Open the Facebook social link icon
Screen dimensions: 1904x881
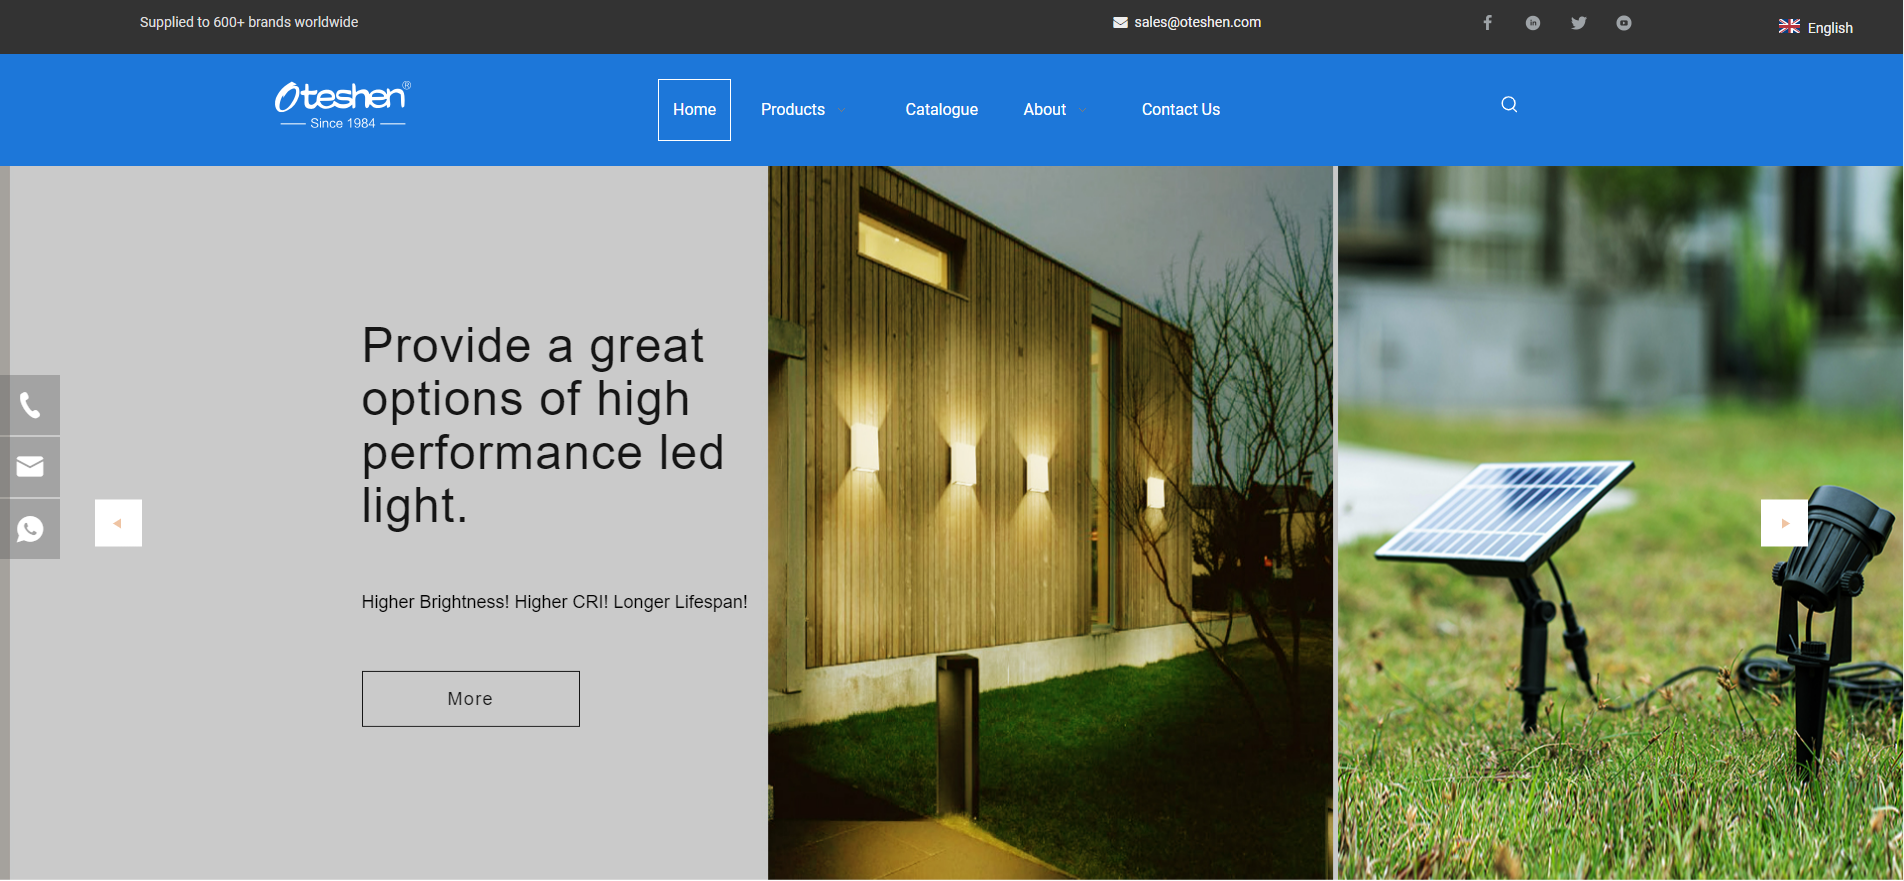point(1487,23)
